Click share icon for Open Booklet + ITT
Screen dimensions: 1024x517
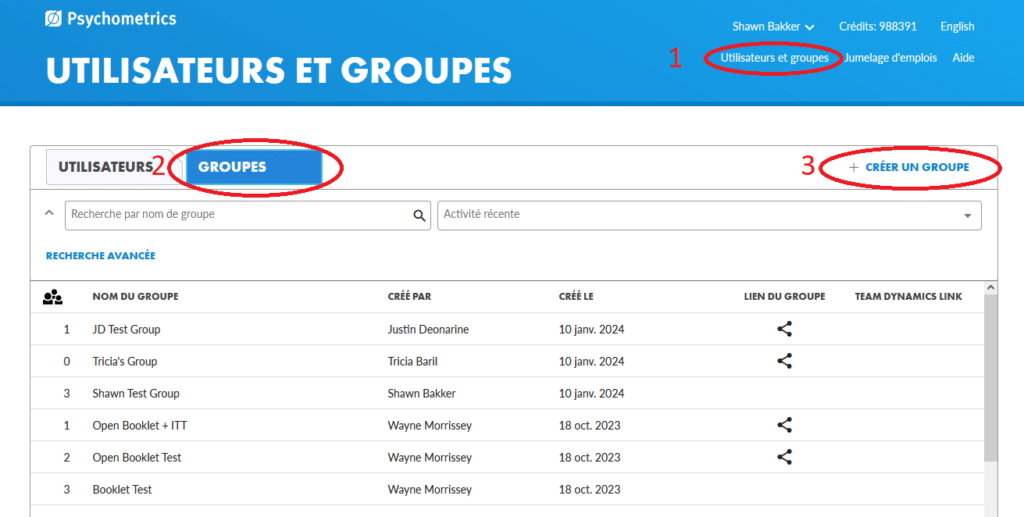784,425
